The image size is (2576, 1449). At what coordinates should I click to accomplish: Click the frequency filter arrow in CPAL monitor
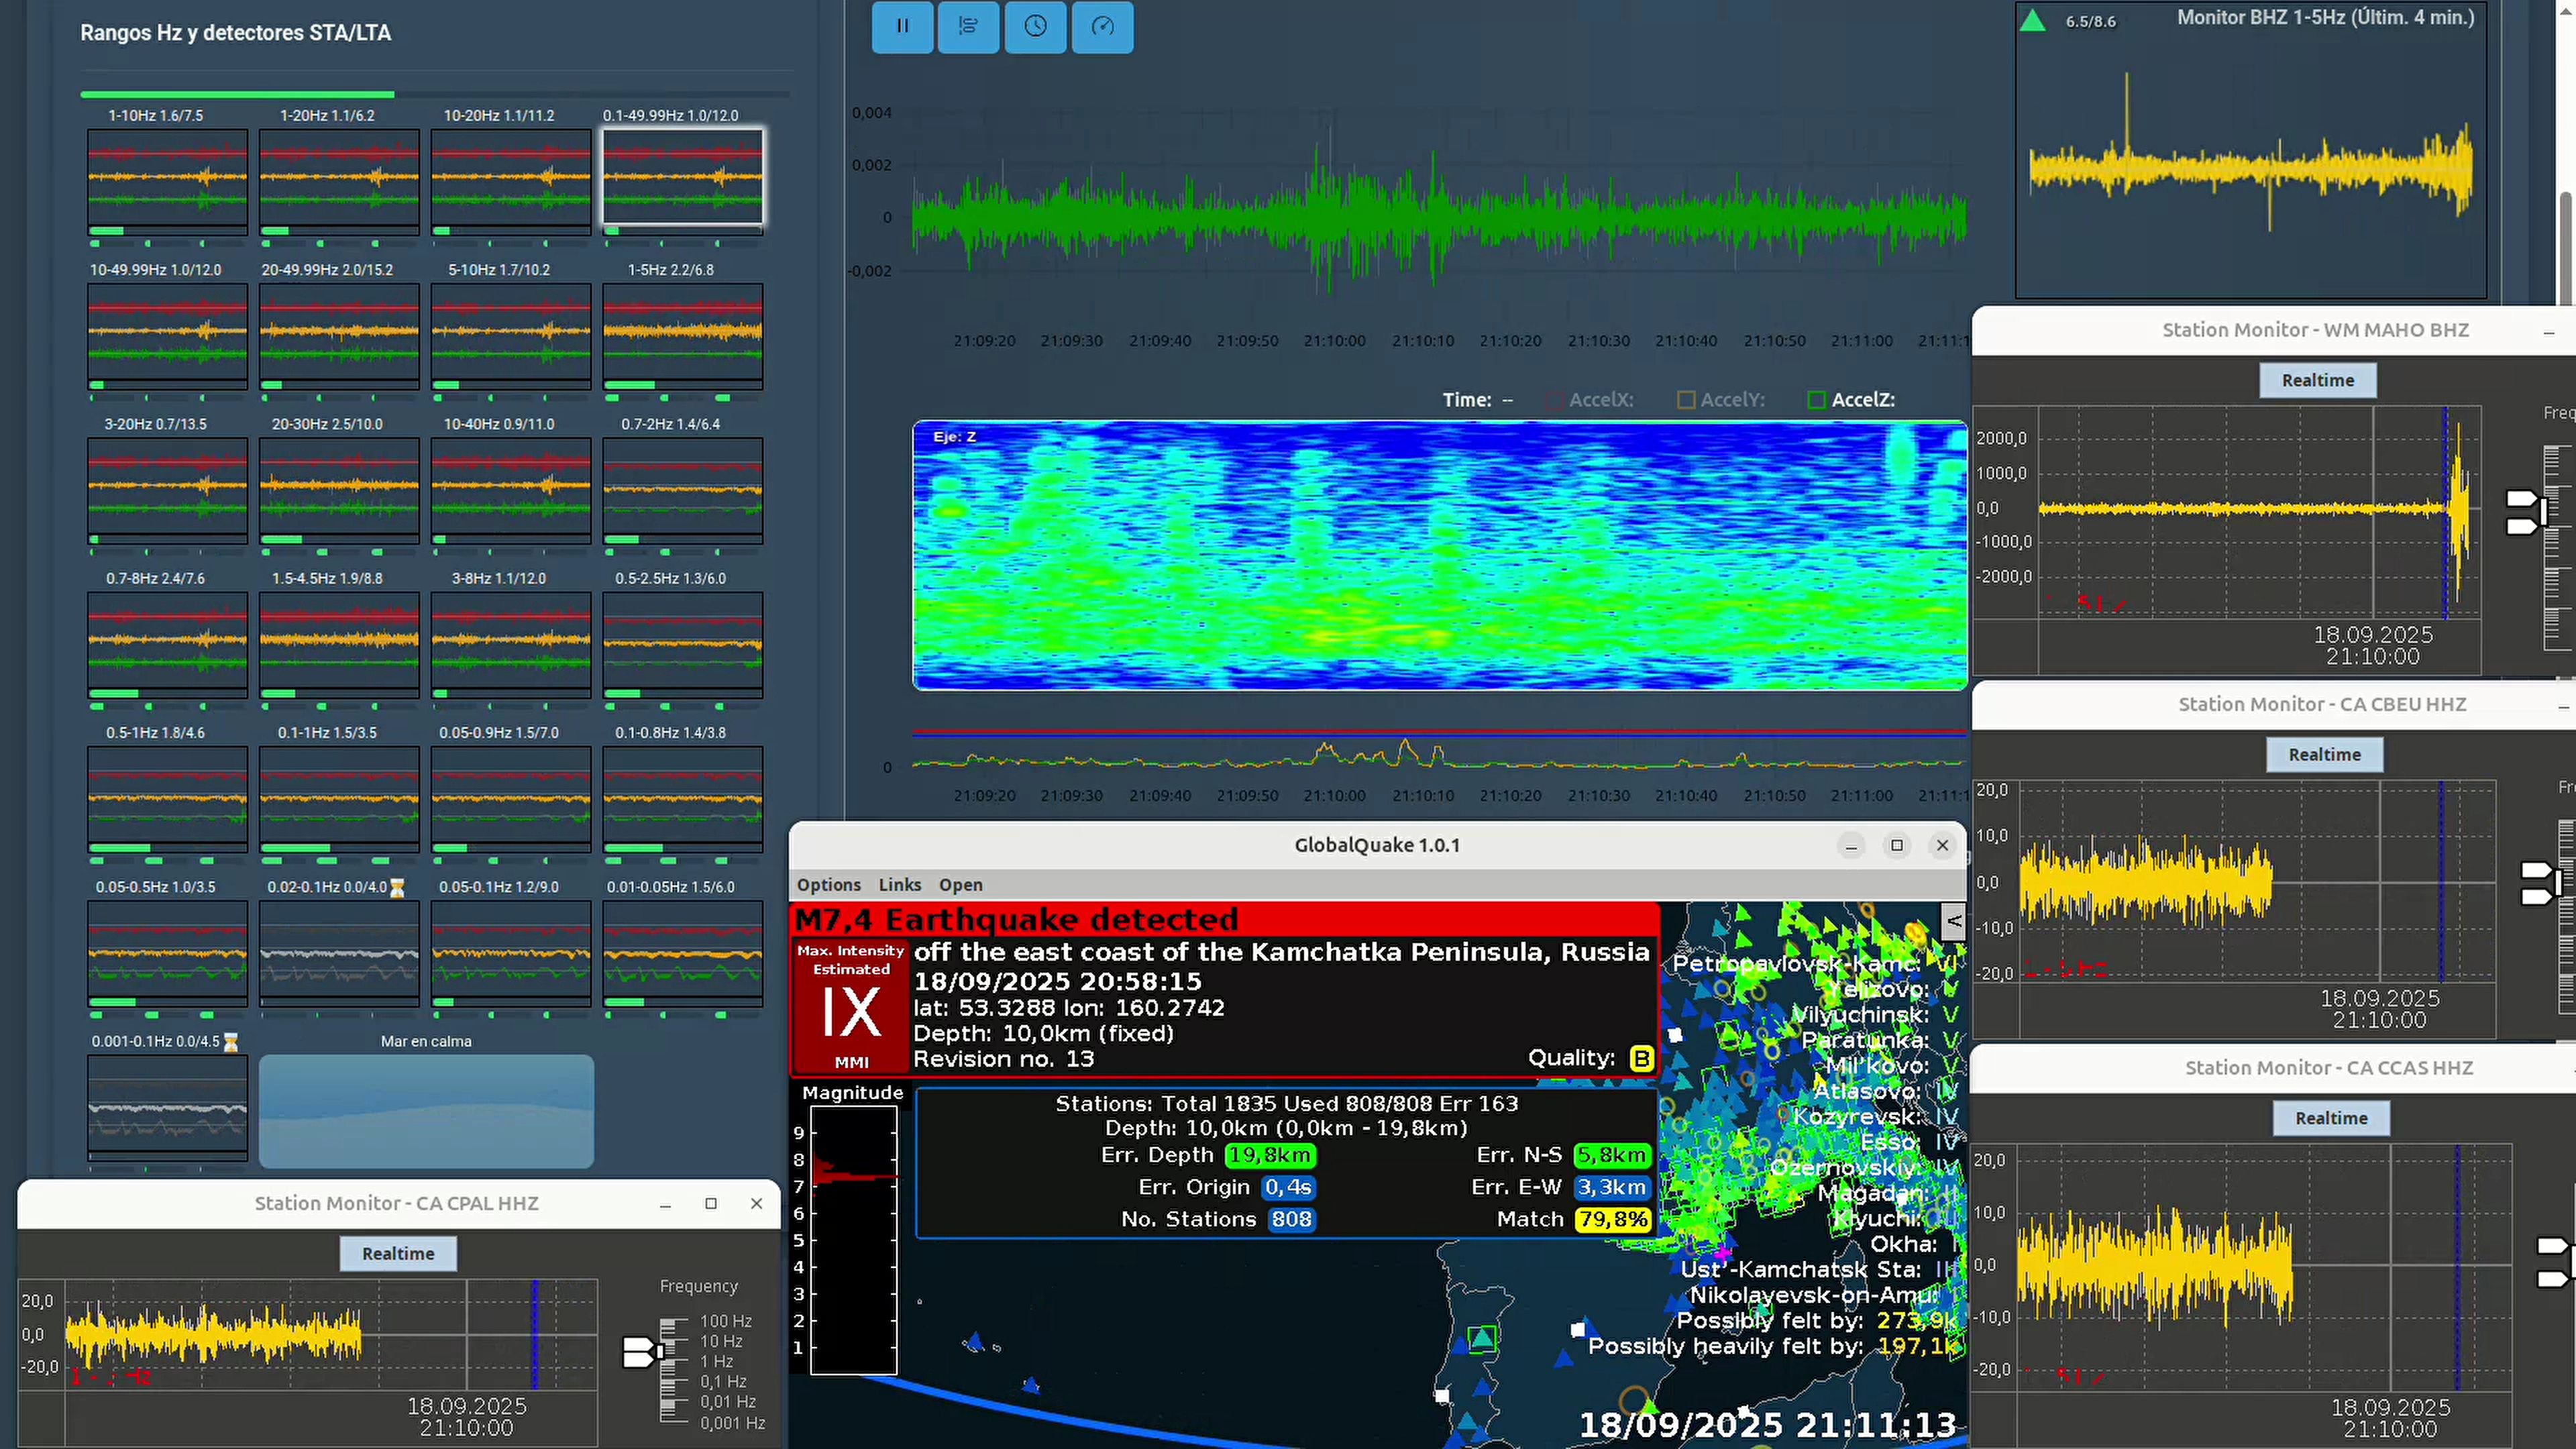638,1352
